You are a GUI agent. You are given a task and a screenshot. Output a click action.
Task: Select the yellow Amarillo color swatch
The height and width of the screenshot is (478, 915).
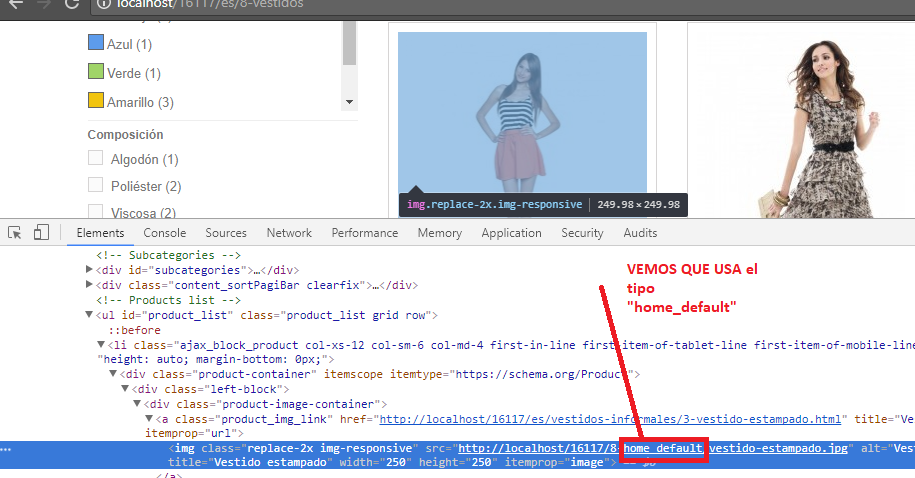pyautogui.click(x=96, y=101)
